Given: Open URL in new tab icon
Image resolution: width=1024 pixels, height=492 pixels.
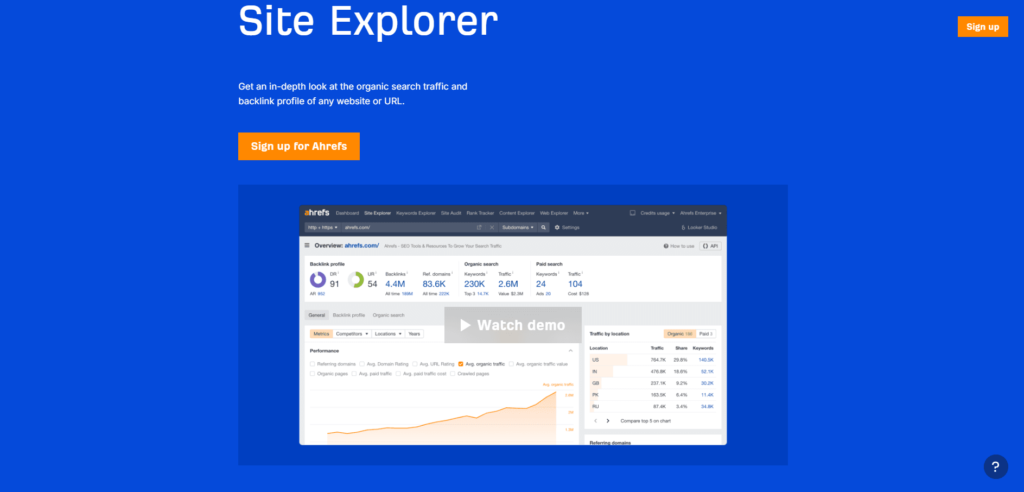Looking at the screenshot, I should click(479, 227).
